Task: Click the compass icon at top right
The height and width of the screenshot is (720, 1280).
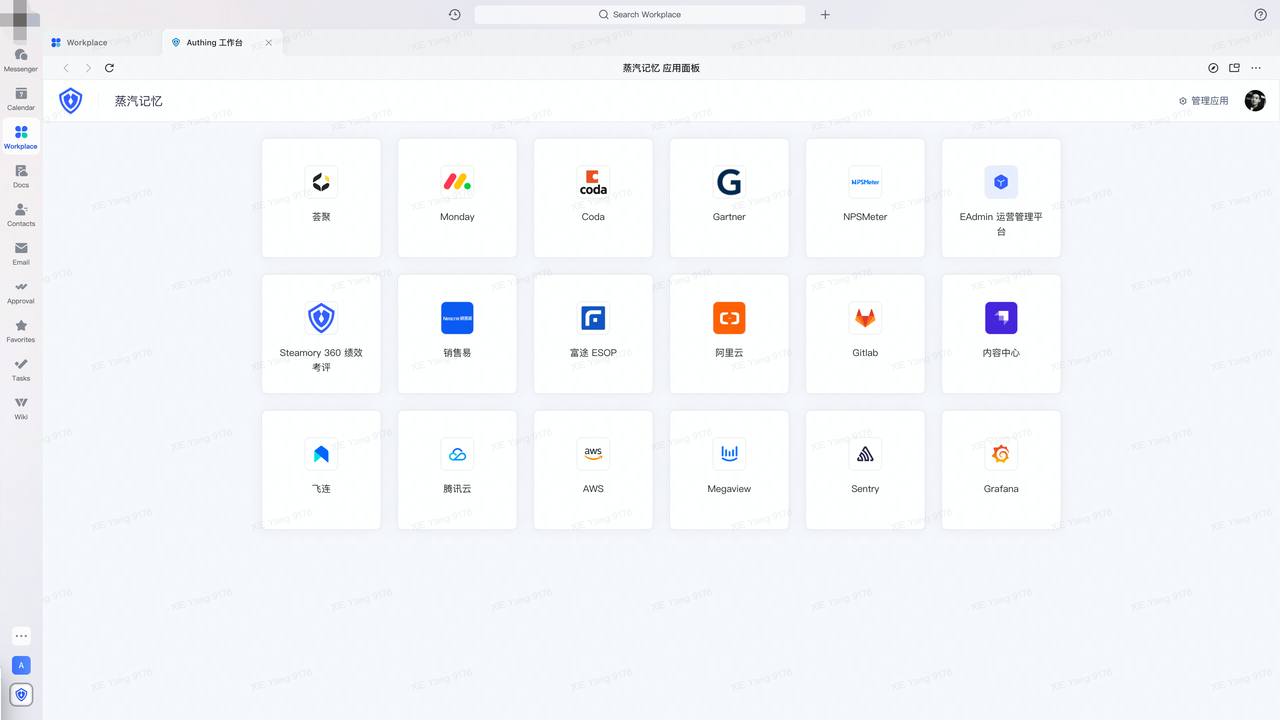Action: tap(1213, 68)
